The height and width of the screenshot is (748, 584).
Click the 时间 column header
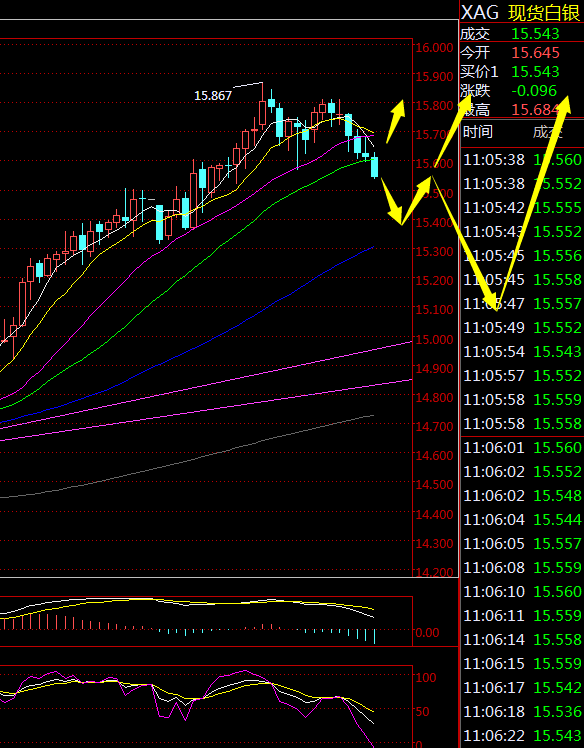[x=478, y=132]
